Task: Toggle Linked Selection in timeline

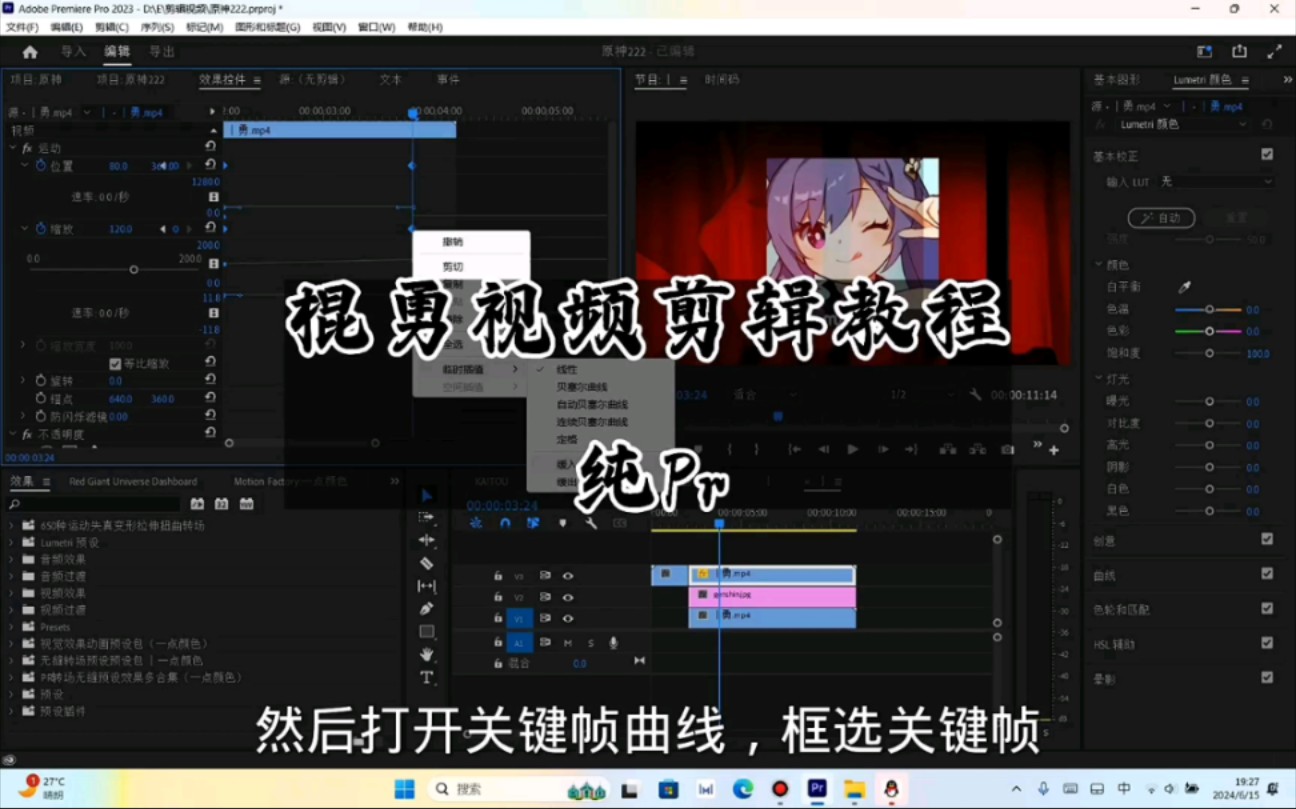Action: [x=533, y=523]
